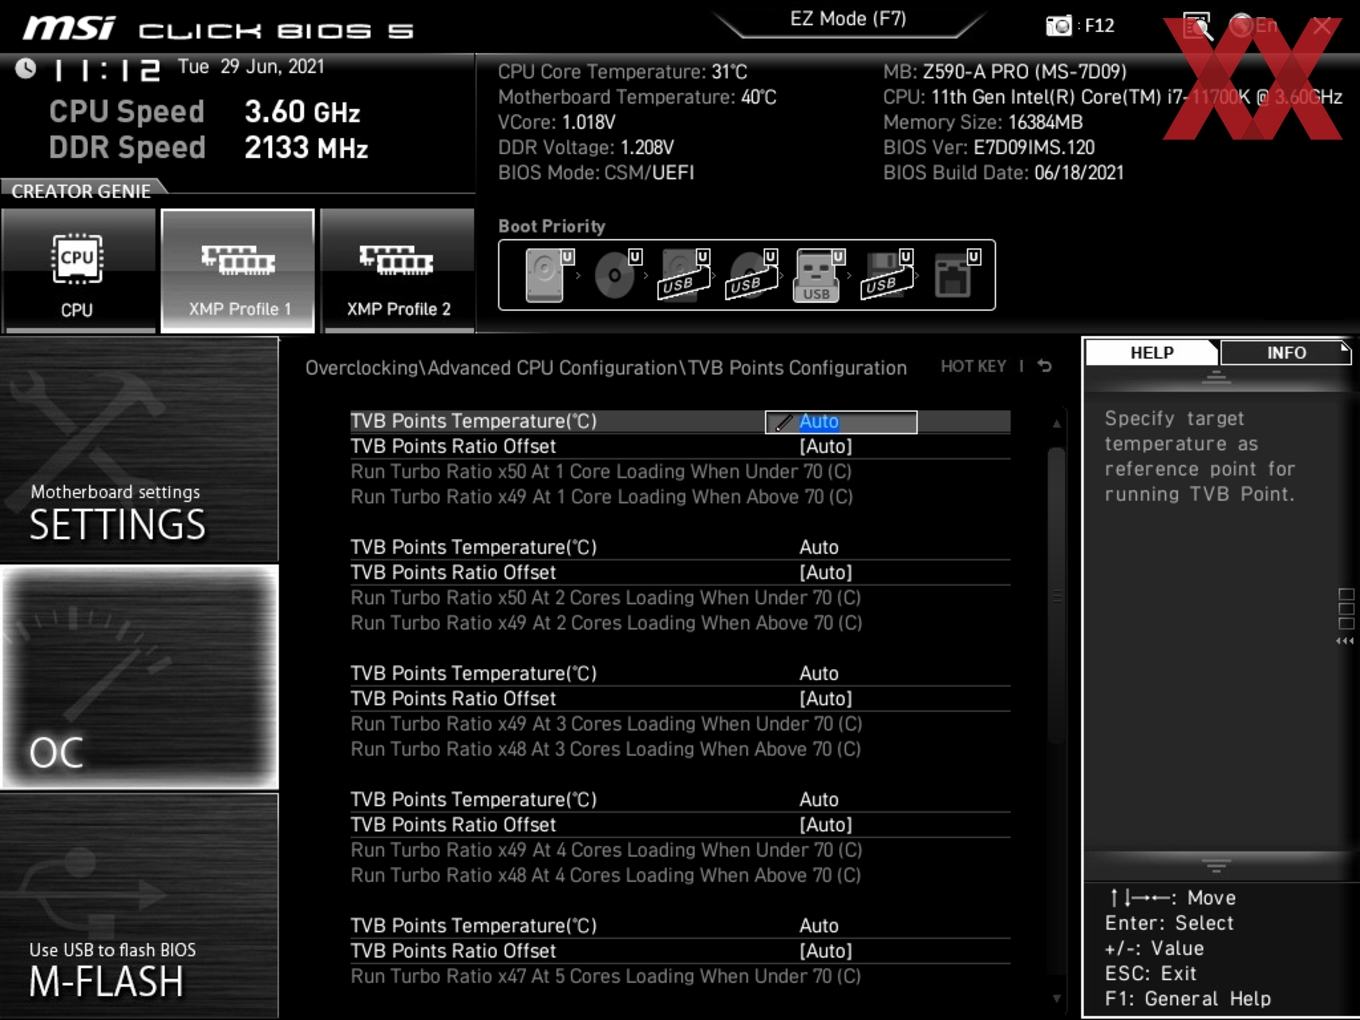Click the CREATOR GENIE label tab

click(x=82, y=190)
